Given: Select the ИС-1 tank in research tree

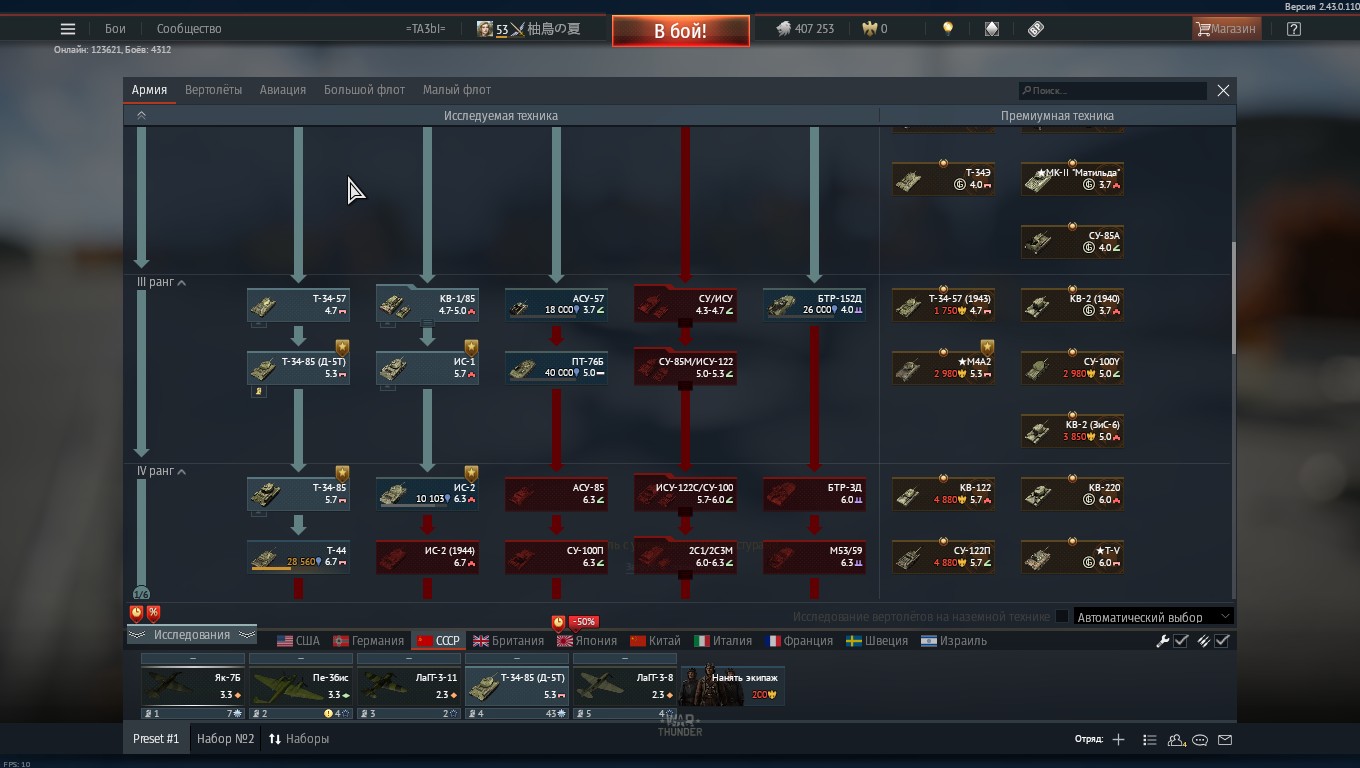Looking at the screenshot, I should (427, 368).
